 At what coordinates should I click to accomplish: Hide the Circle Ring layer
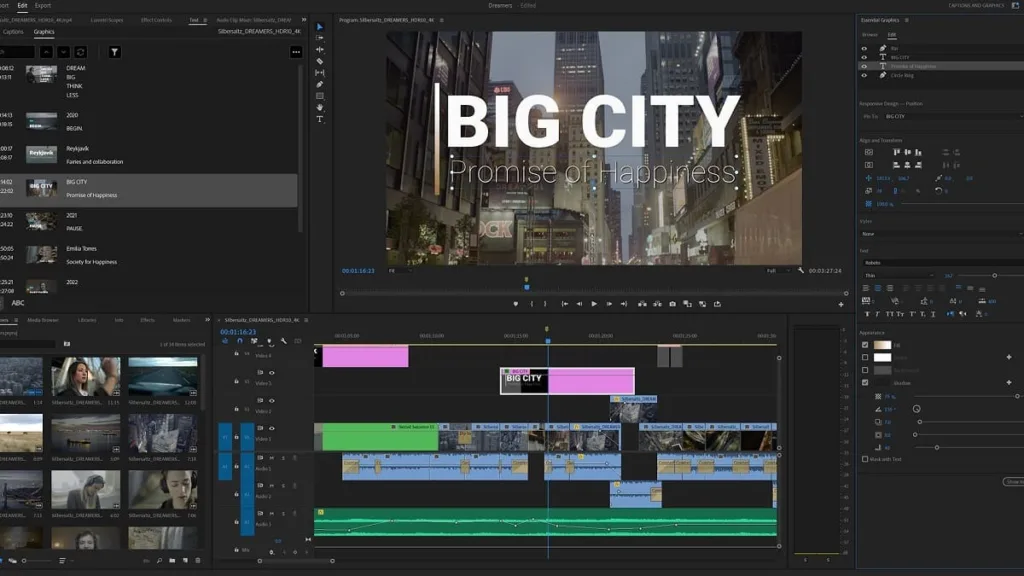click(864, 75)
